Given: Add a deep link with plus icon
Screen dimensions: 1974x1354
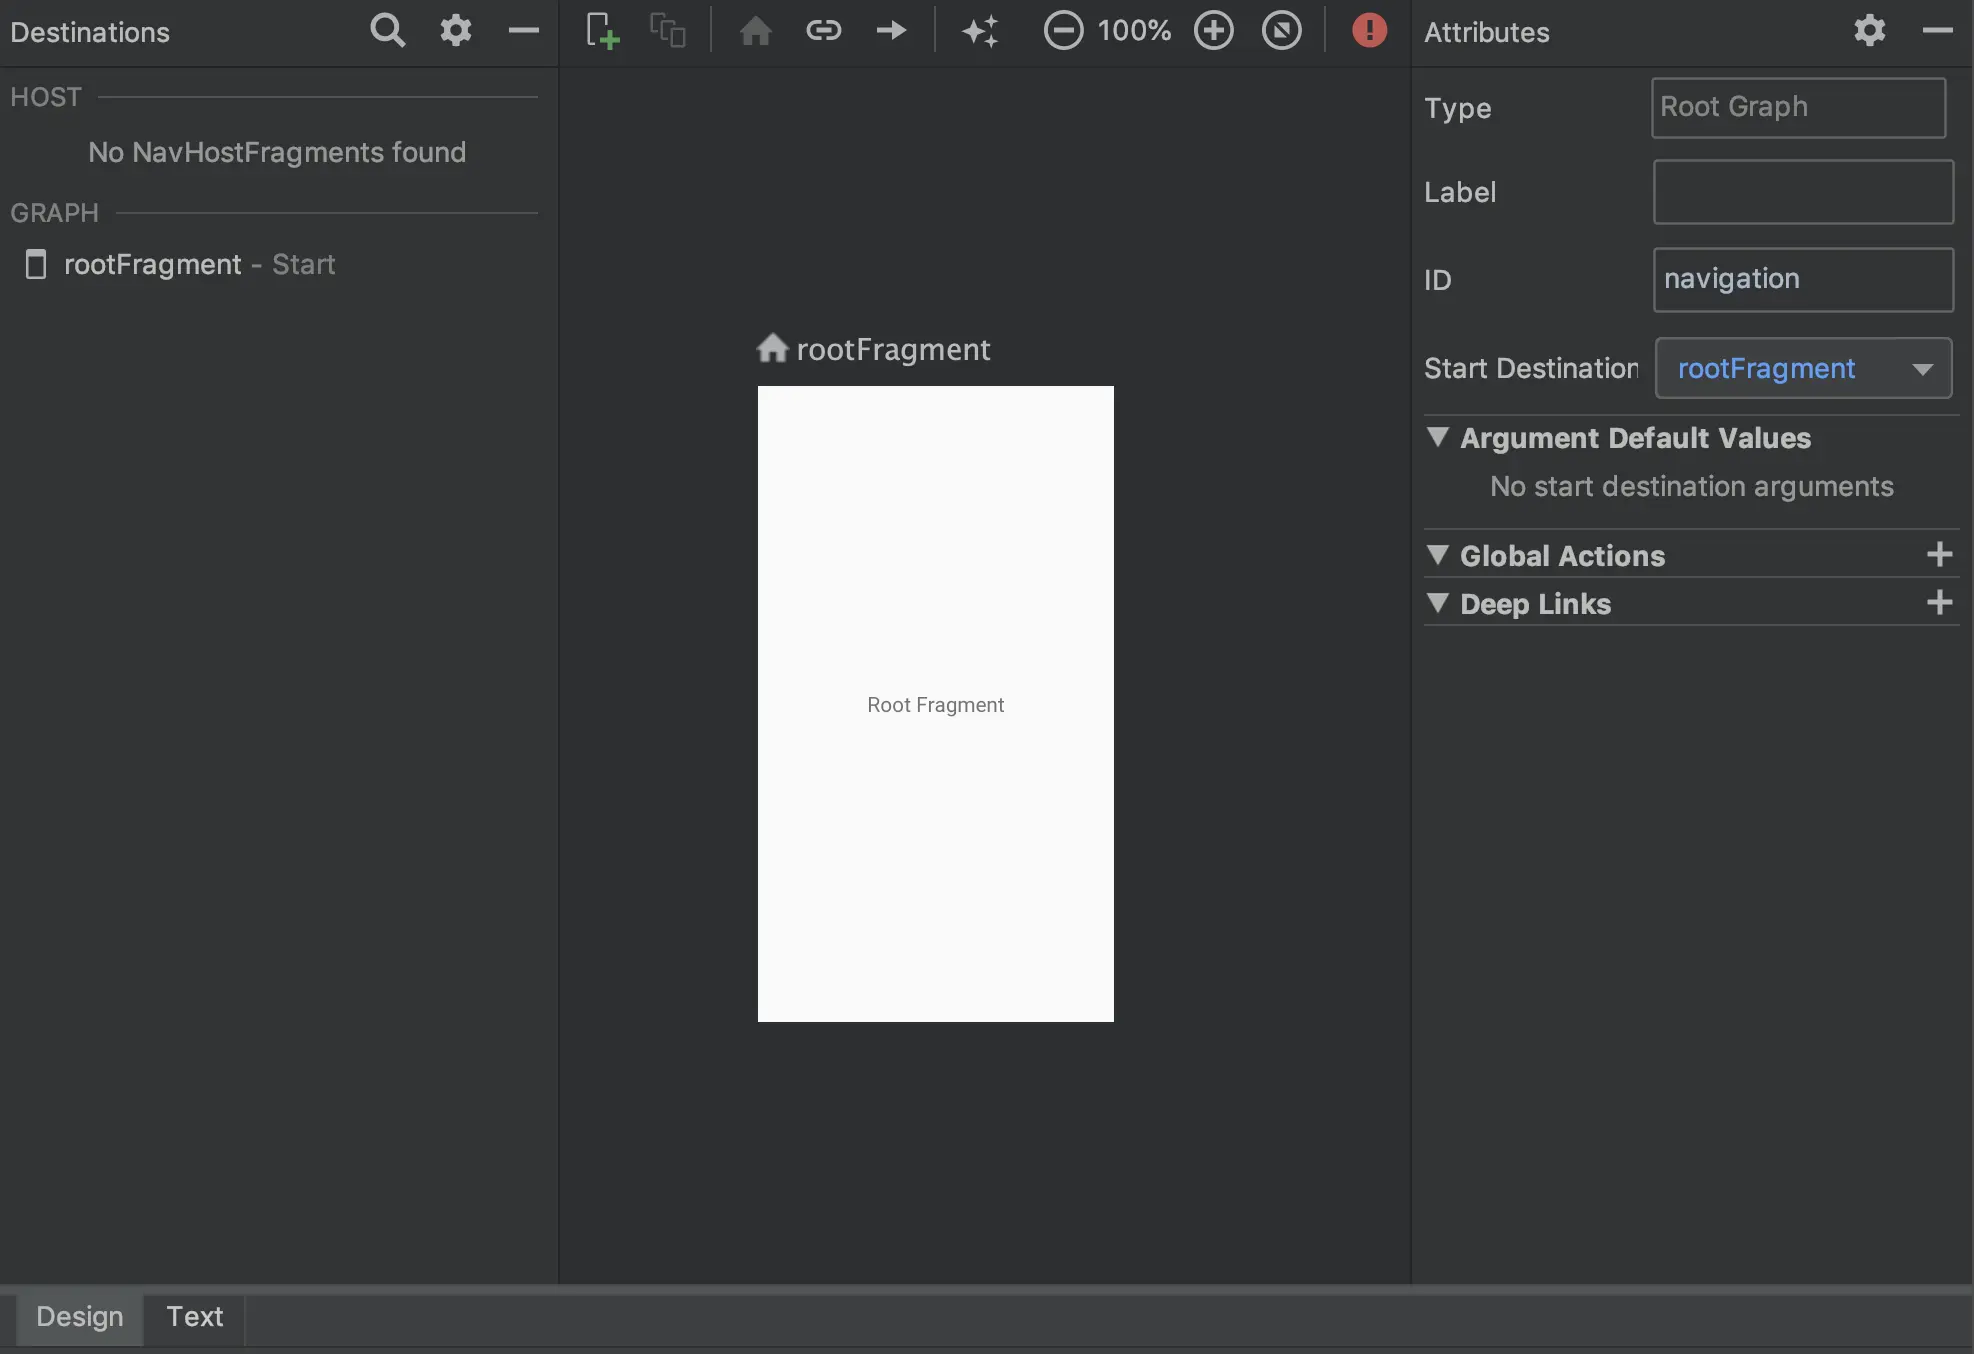Looking at the screenshot, I should pos(1939,603).
